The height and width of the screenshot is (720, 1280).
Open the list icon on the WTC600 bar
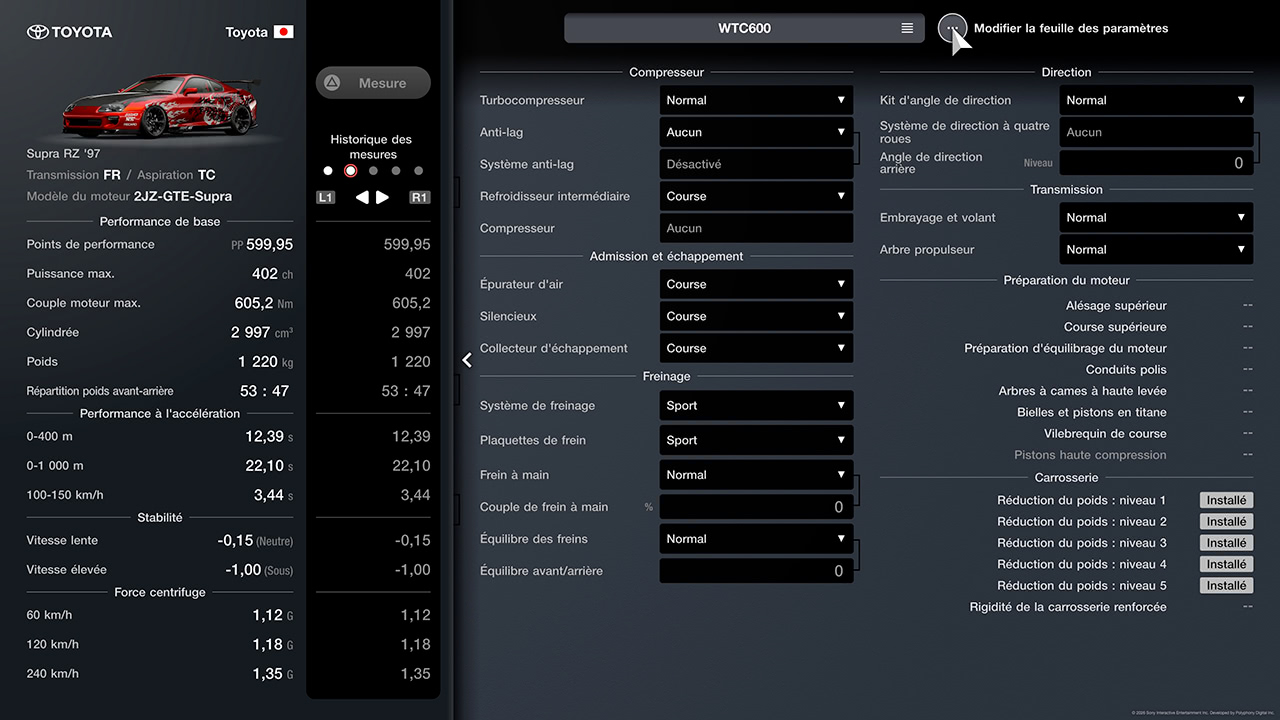coord(907,28)
